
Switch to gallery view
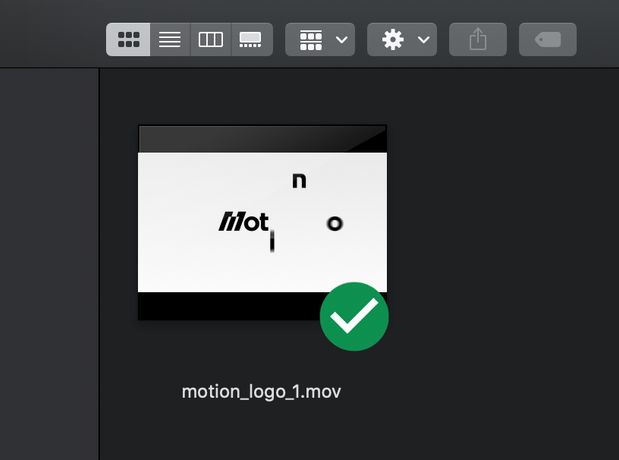251,39
